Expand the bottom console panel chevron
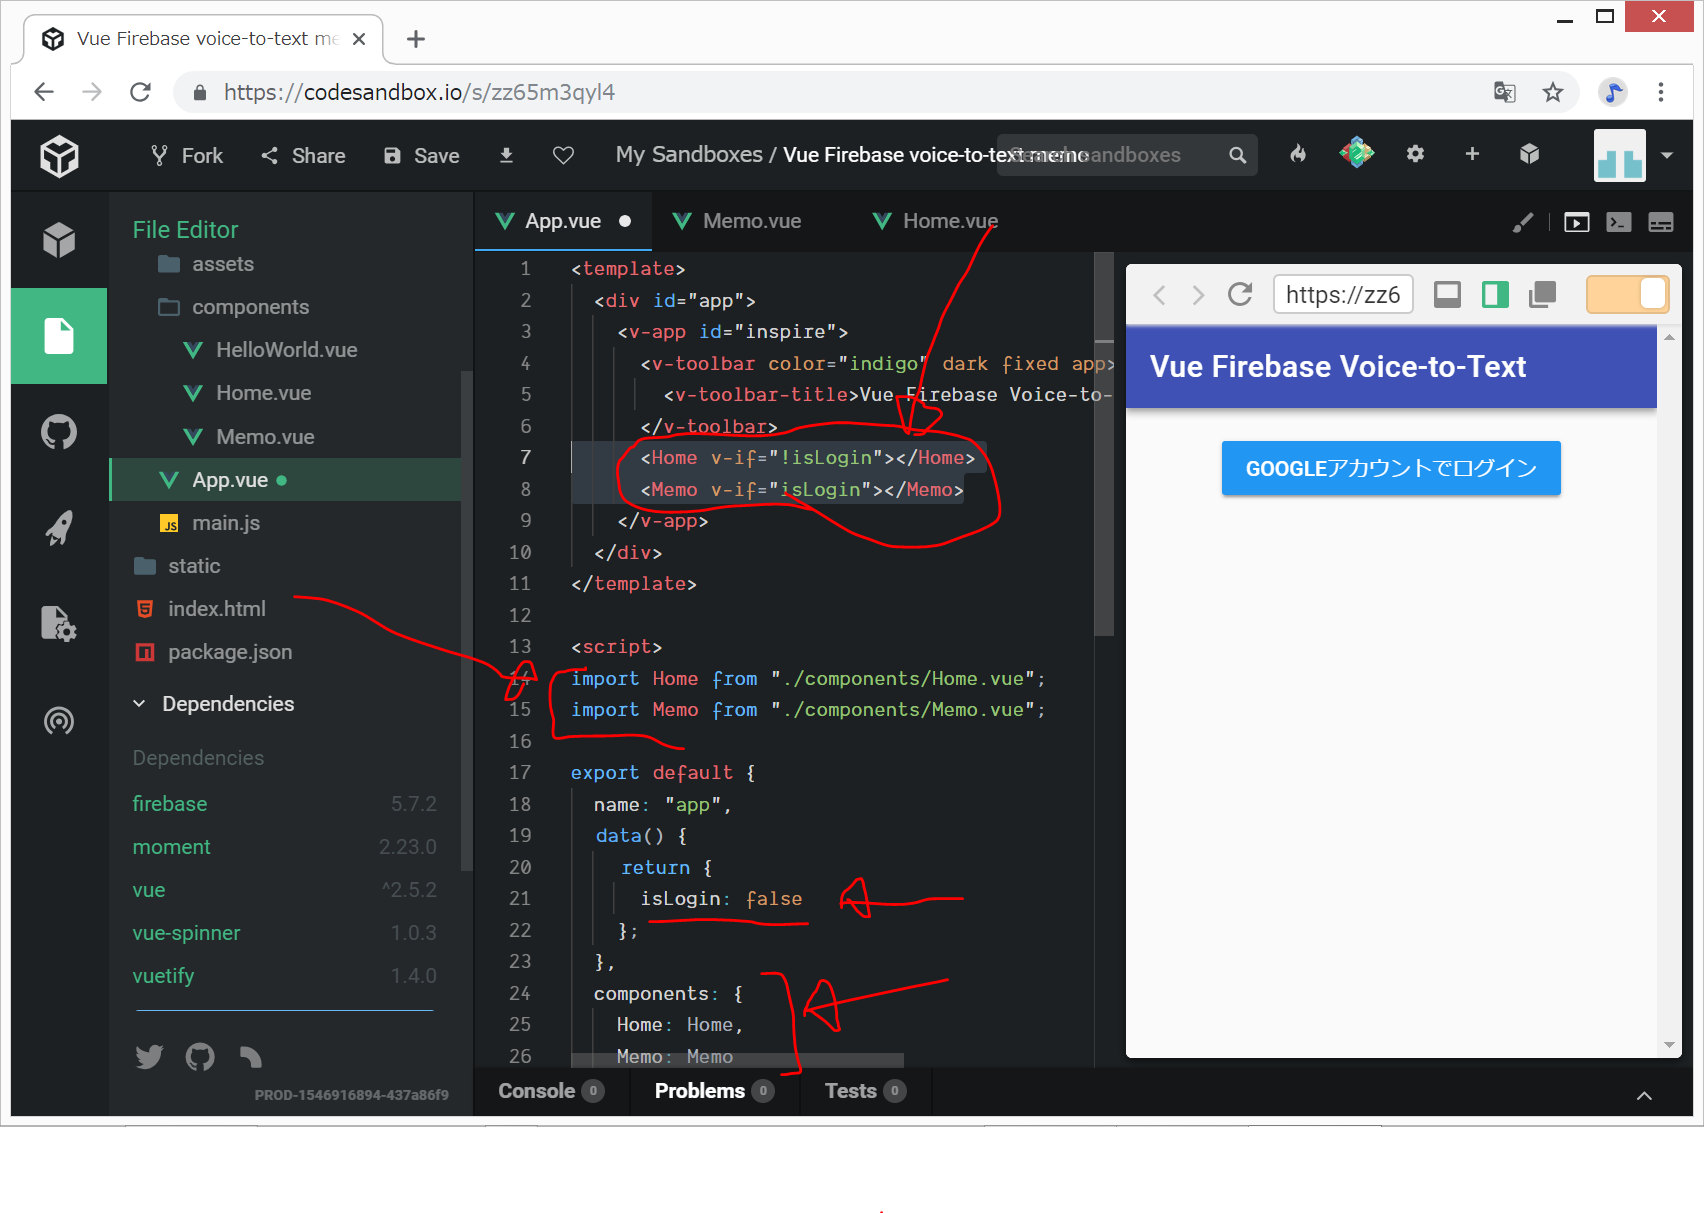Image resolution: width=1704 pixels, height=1213 pixels. pyautogui.click(x=1643, y=1095)
